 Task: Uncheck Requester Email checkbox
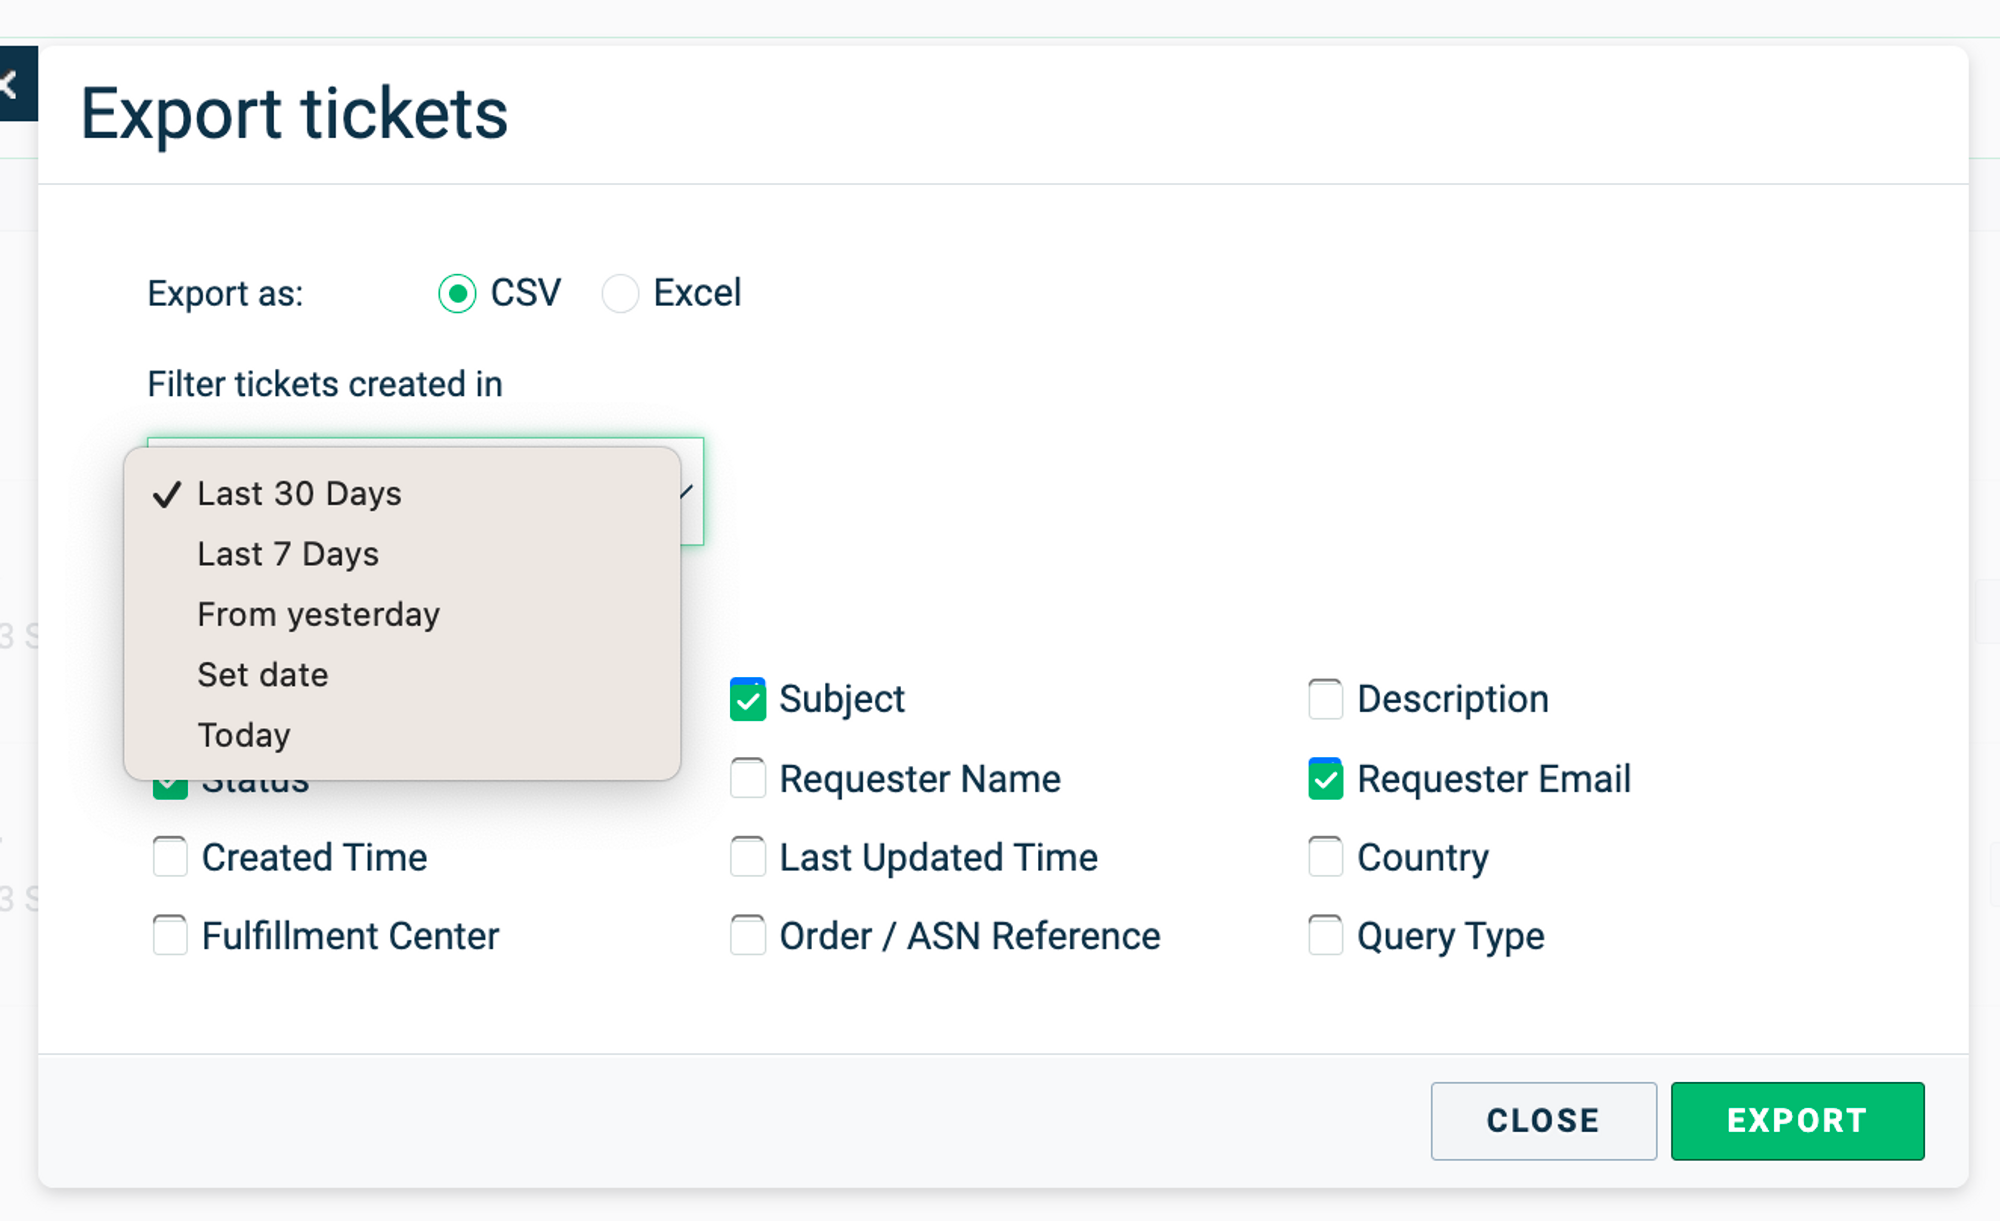pos(1325,779)
